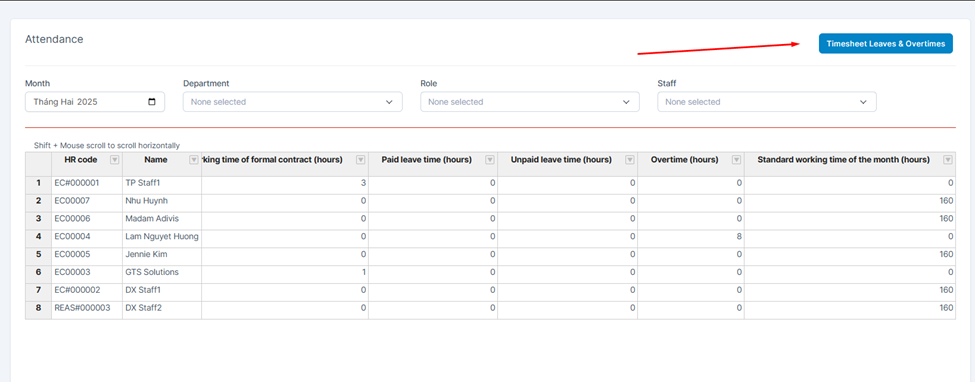Image resolution: width=975 pixels, height=382 pixels.
Task: Open filter for formal contract working time column
Action: 361,160
